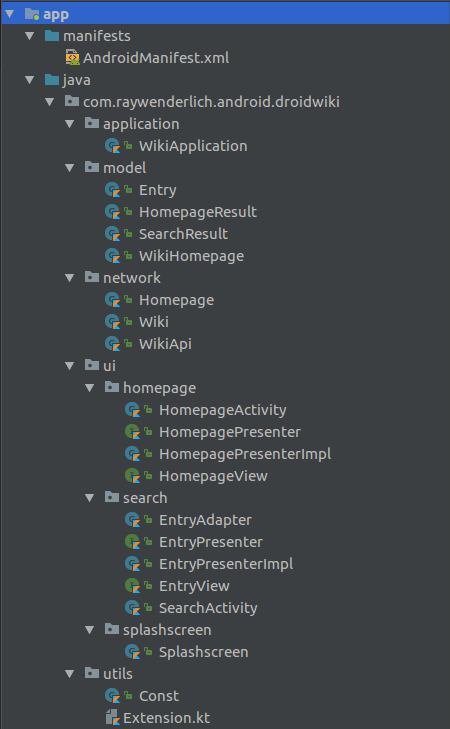This screenshot has height=729, width=450.
Task: Click the interface icon beside EntryView
Action: (x=132, y=586)
